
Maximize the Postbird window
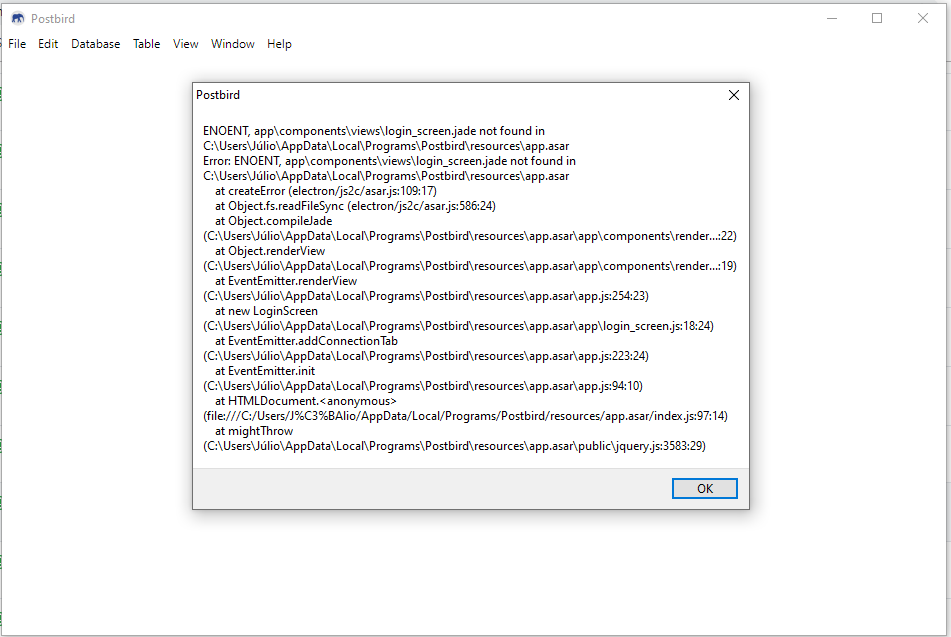877,18
